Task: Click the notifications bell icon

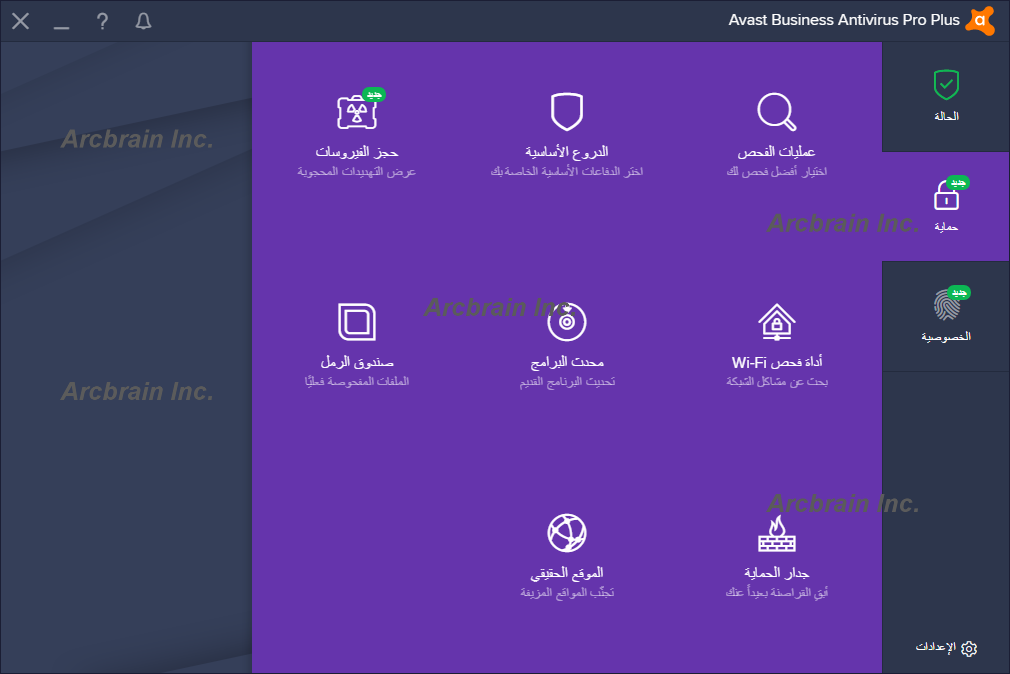Action: click(x=143, y=21)
